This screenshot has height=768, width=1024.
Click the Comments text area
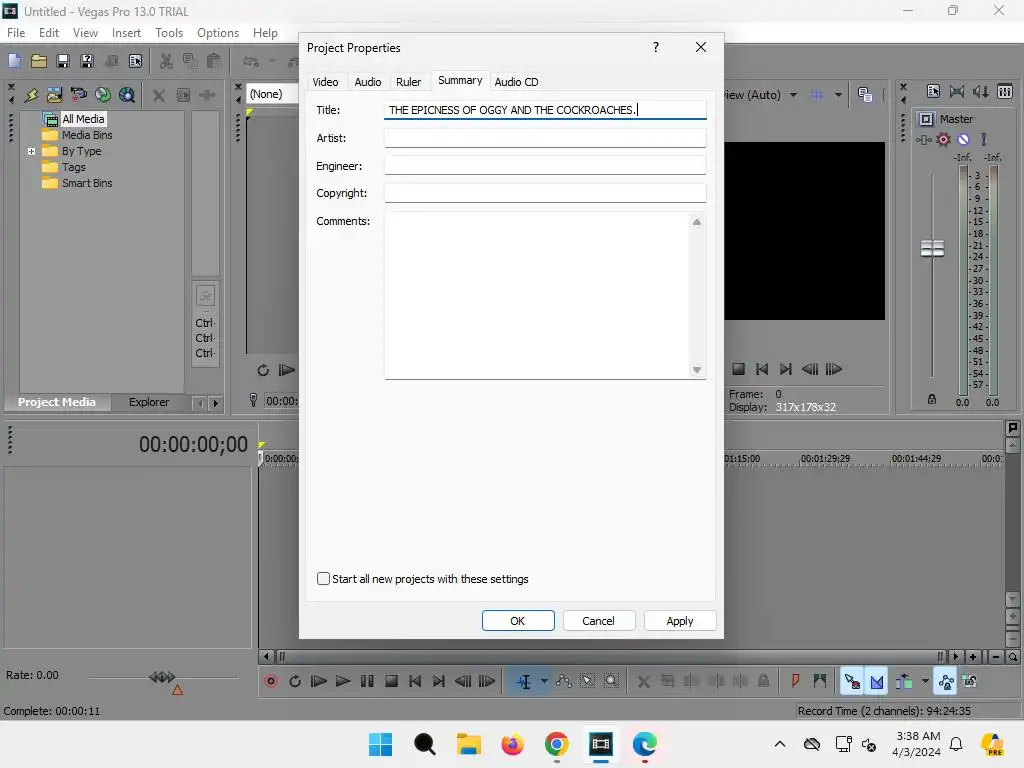pyautogui.click(x=537, y=295)
